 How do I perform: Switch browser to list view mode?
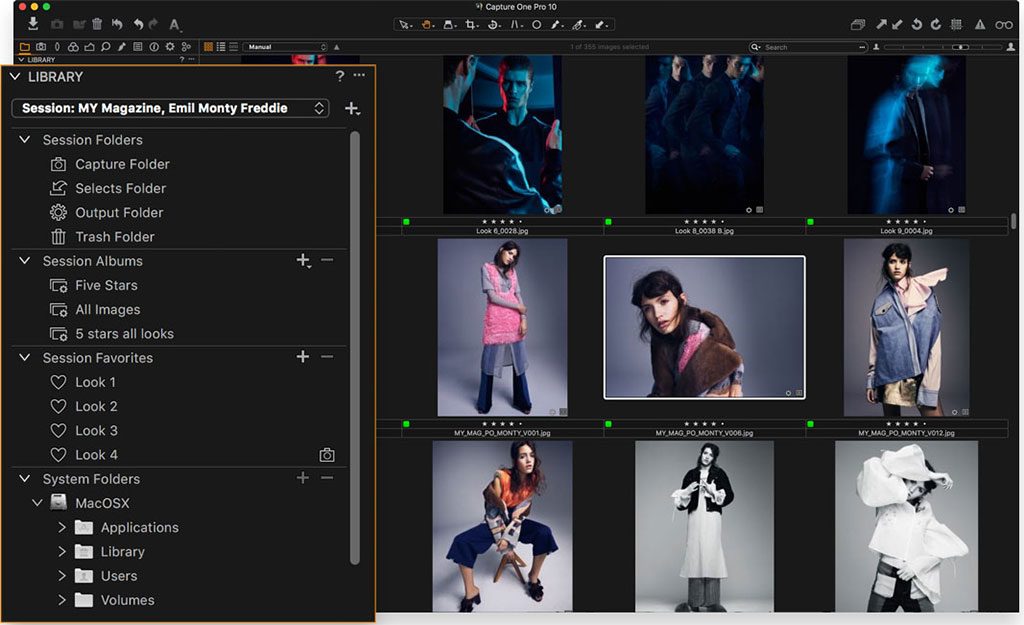click(x=221, y=46)
